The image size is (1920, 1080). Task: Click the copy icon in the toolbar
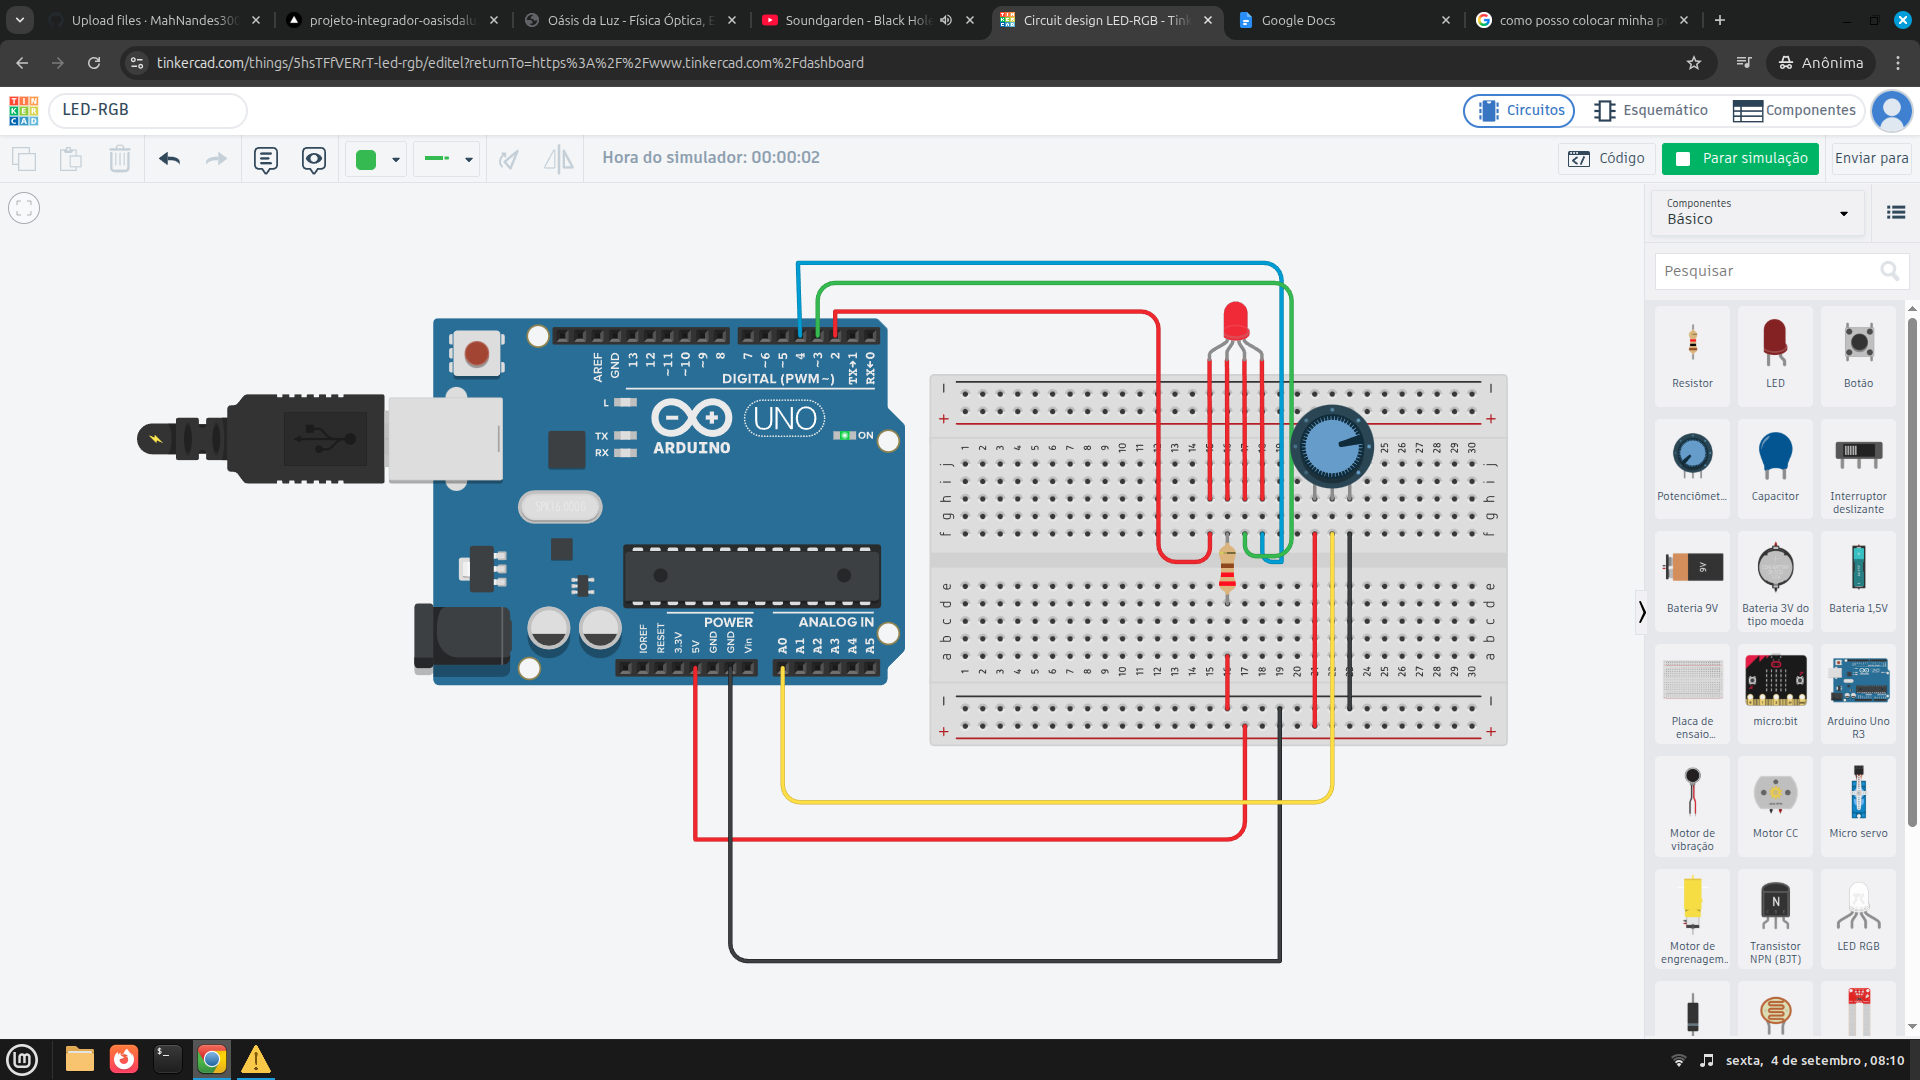[24, 159]
